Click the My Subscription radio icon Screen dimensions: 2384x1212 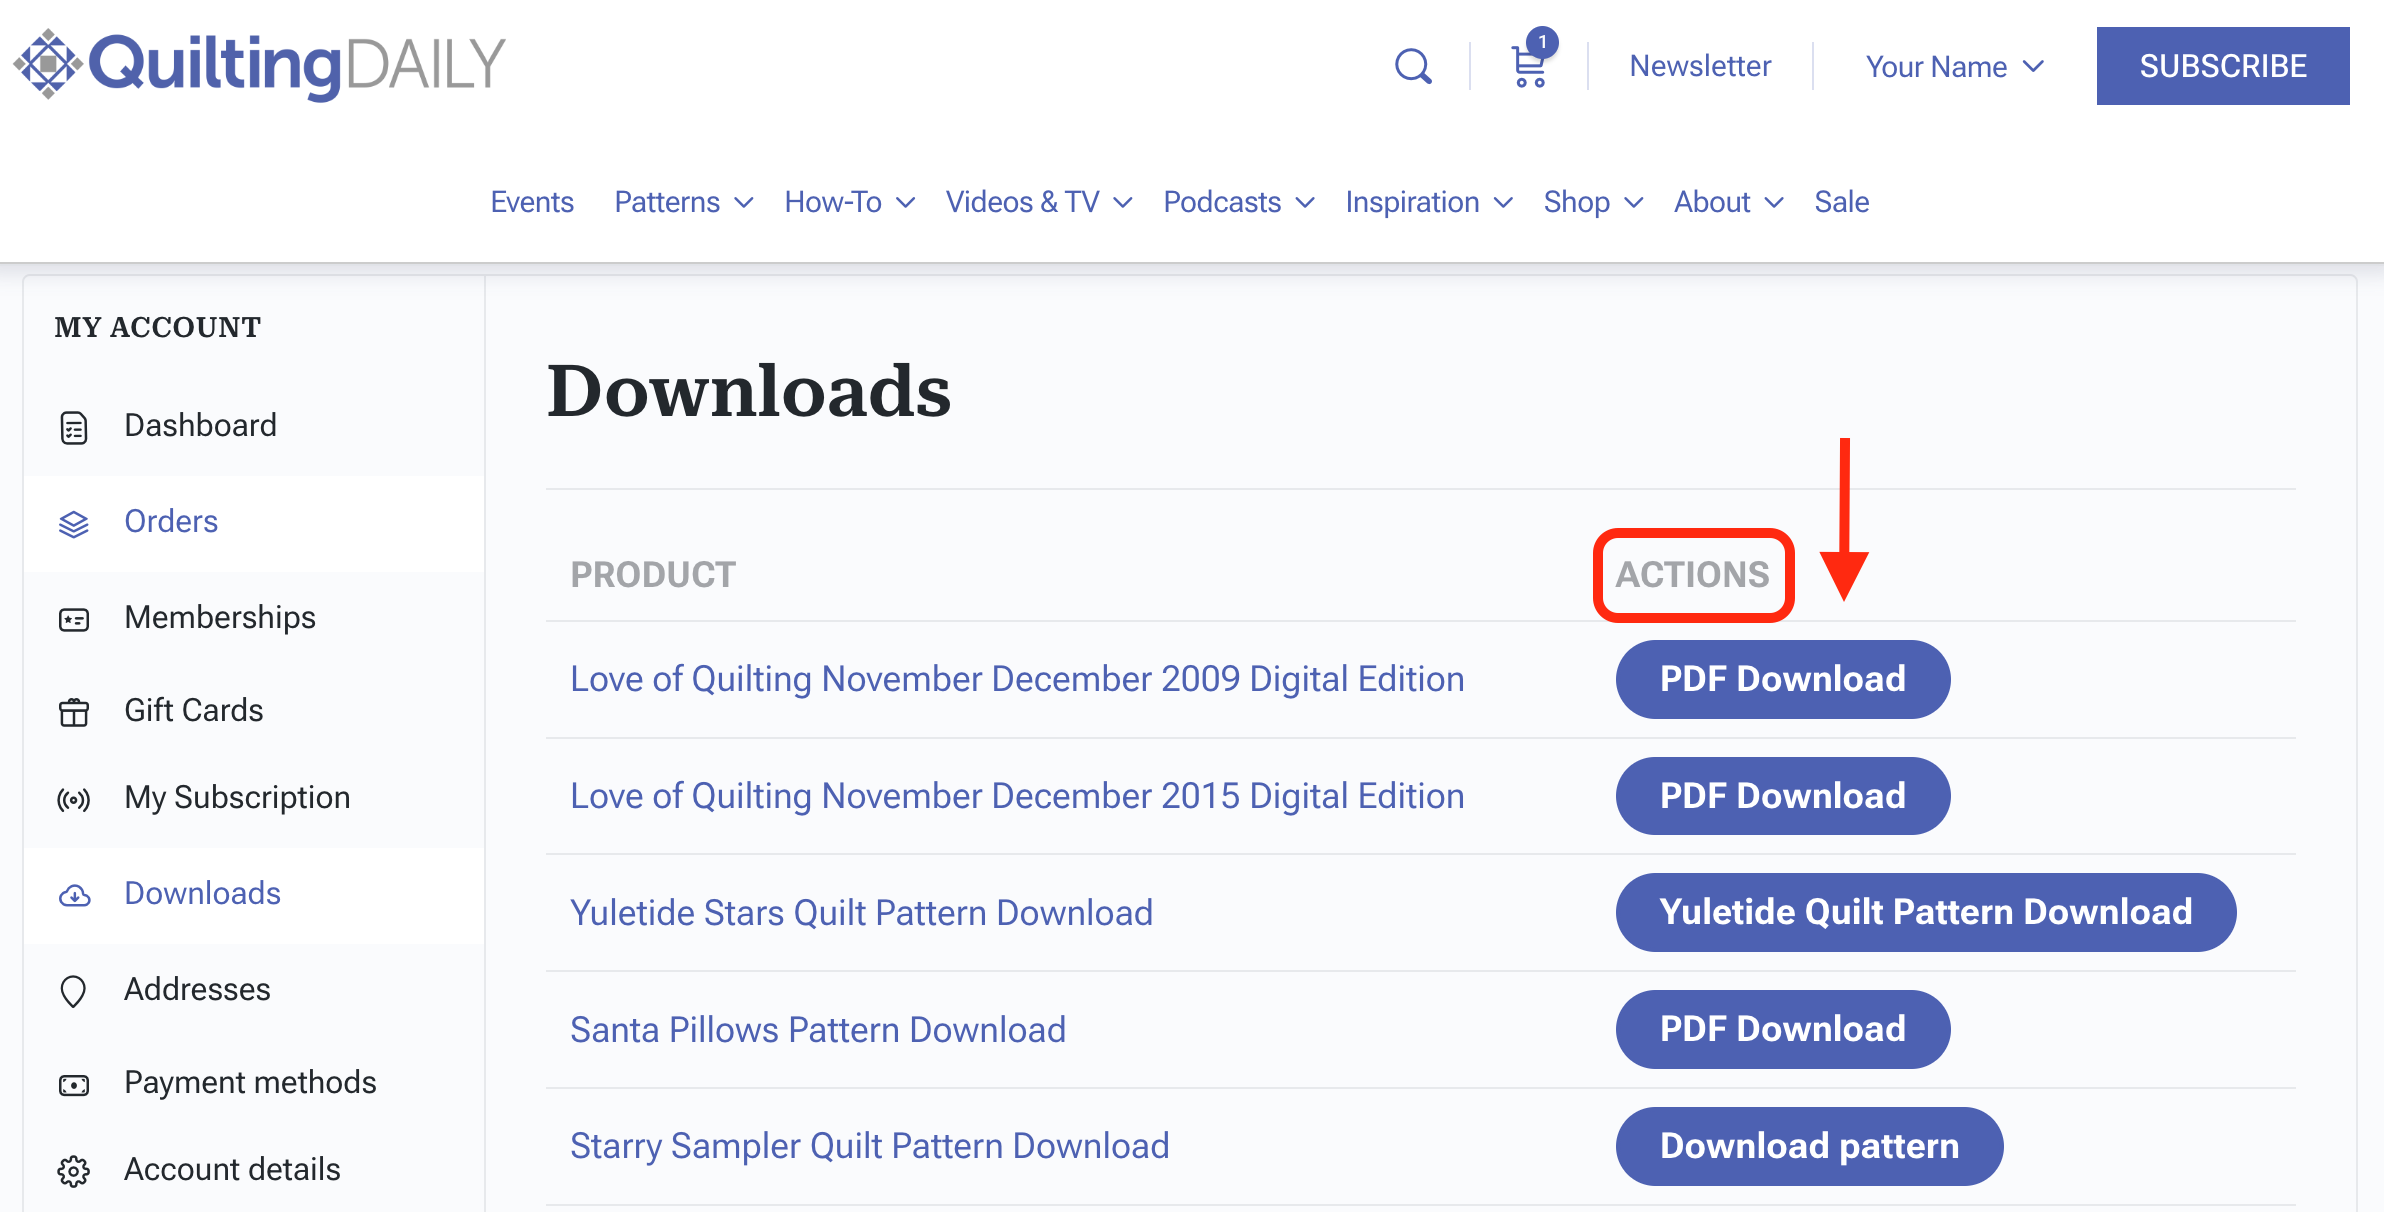pyautogui.click(x=74, y=798)
